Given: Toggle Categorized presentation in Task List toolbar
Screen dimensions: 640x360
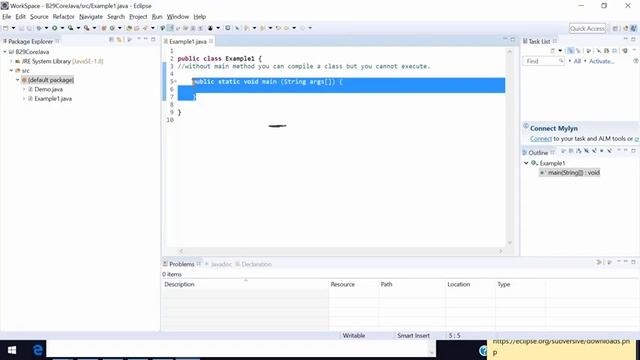Looking at the screenshot, I should pos(570,51).
